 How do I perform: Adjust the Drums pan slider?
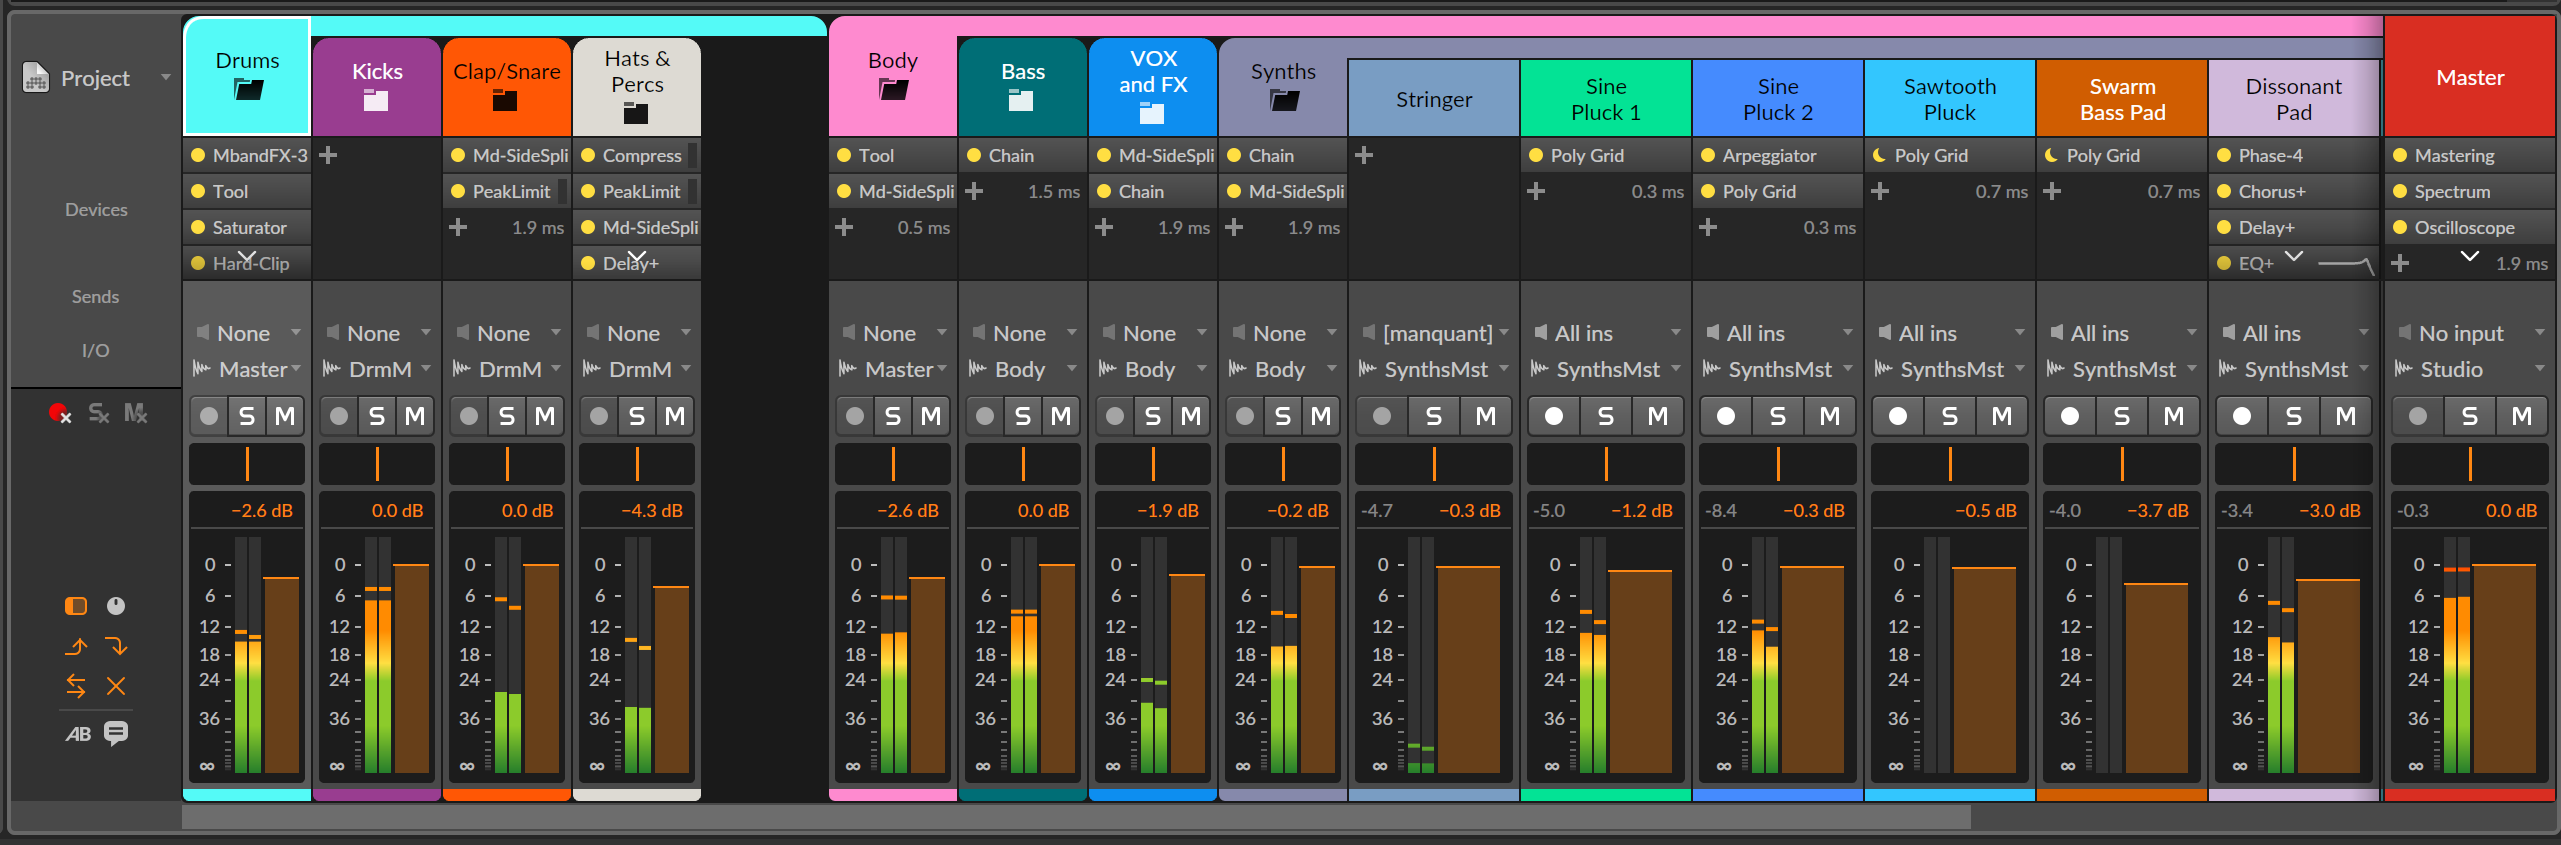tap(247, 464)
